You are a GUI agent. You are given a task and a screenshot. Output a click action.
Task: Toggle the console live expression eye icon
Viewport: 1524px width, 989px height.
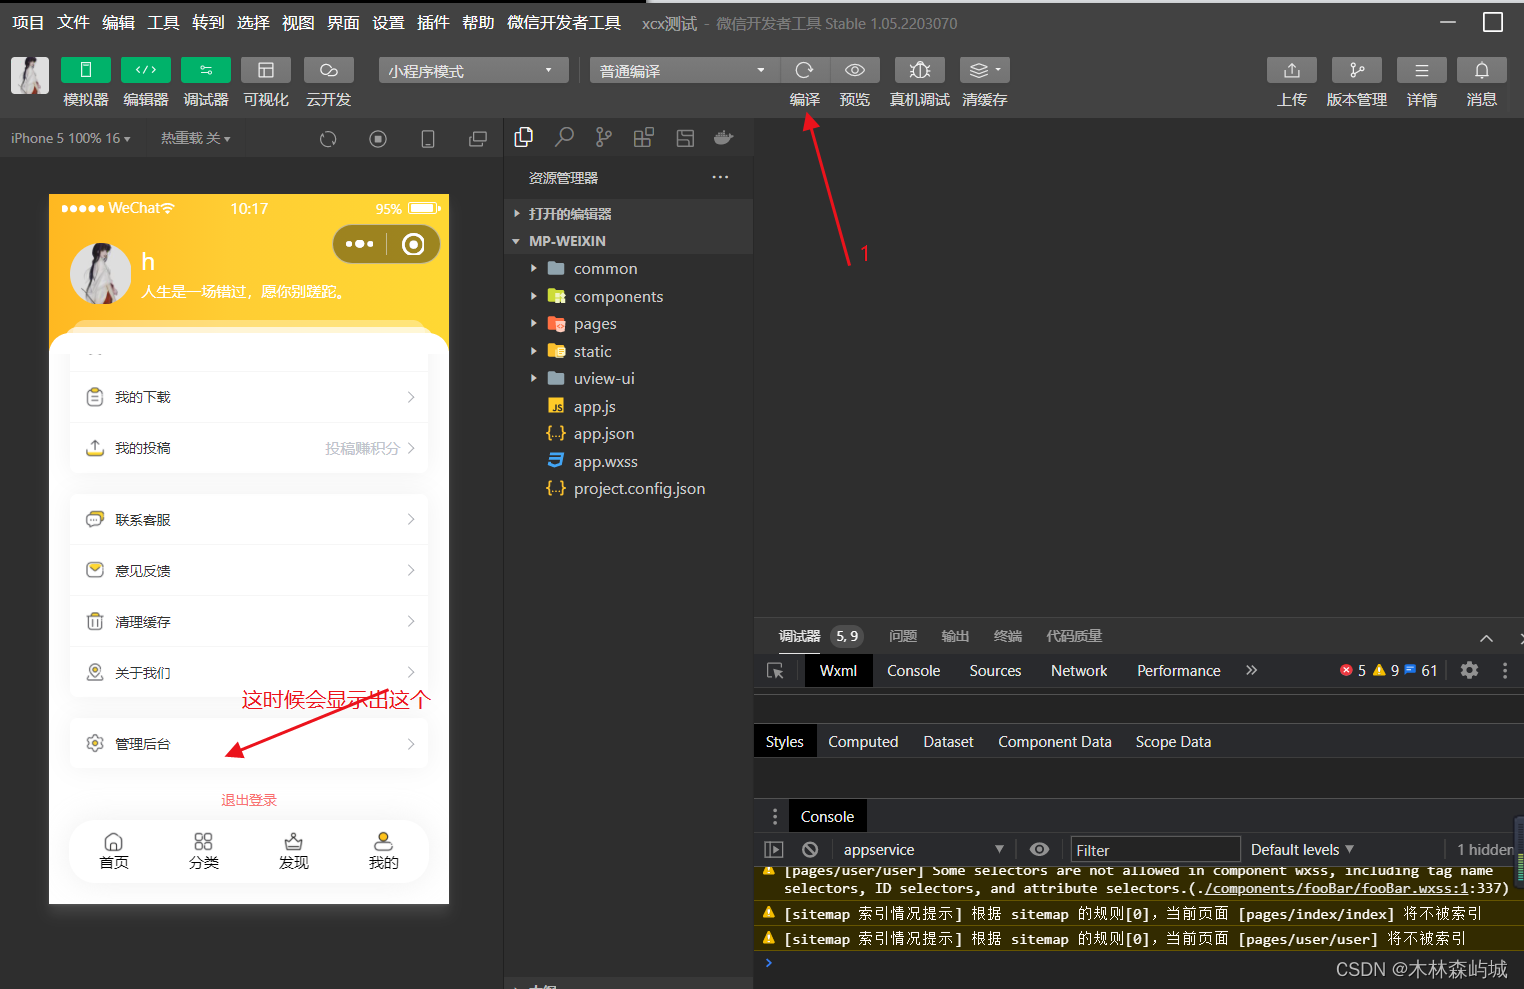(x=1040, y=849)
